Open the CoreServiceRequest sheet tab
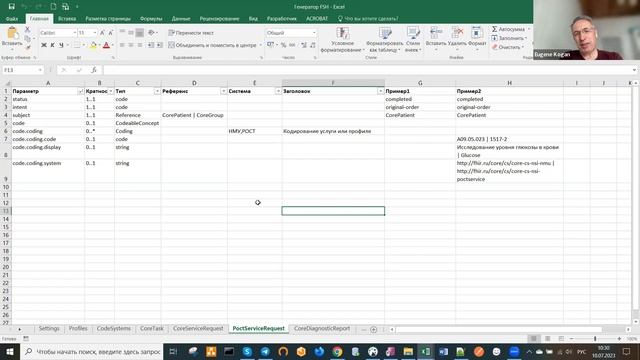The height and width of the screenshot is (360, 640). click(198, 329)
